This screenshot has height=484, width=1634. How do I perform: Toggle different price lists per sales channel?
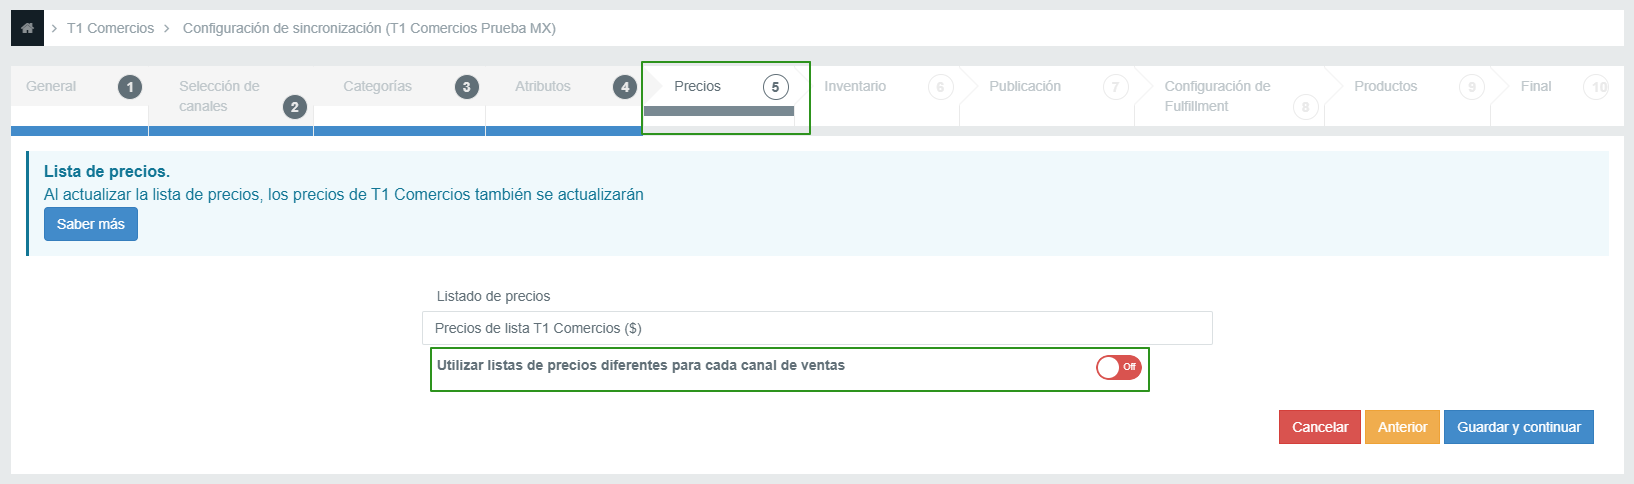click(1118, 367)
